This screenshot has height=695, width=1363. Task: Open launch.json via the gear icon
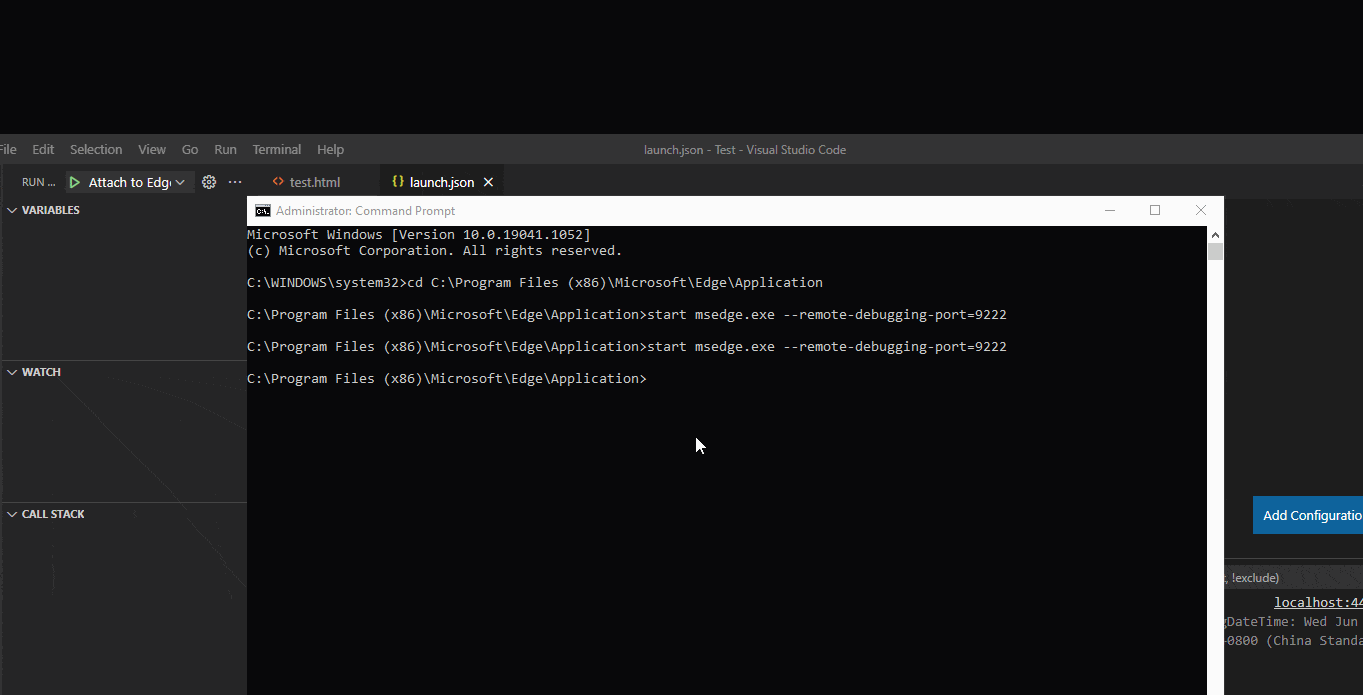point(208,181)
